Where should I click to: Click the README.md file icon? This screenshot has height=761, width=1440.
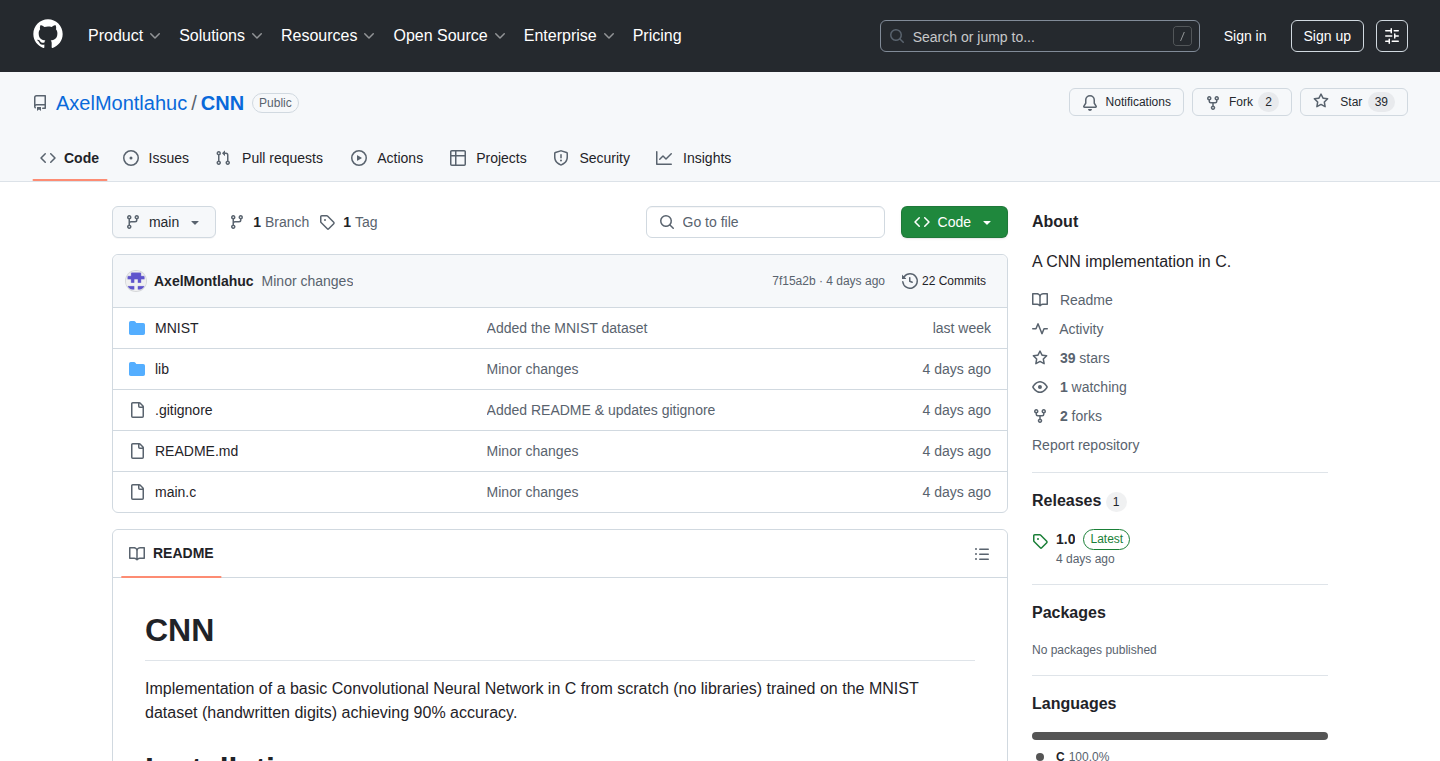(x=137, y=451)
